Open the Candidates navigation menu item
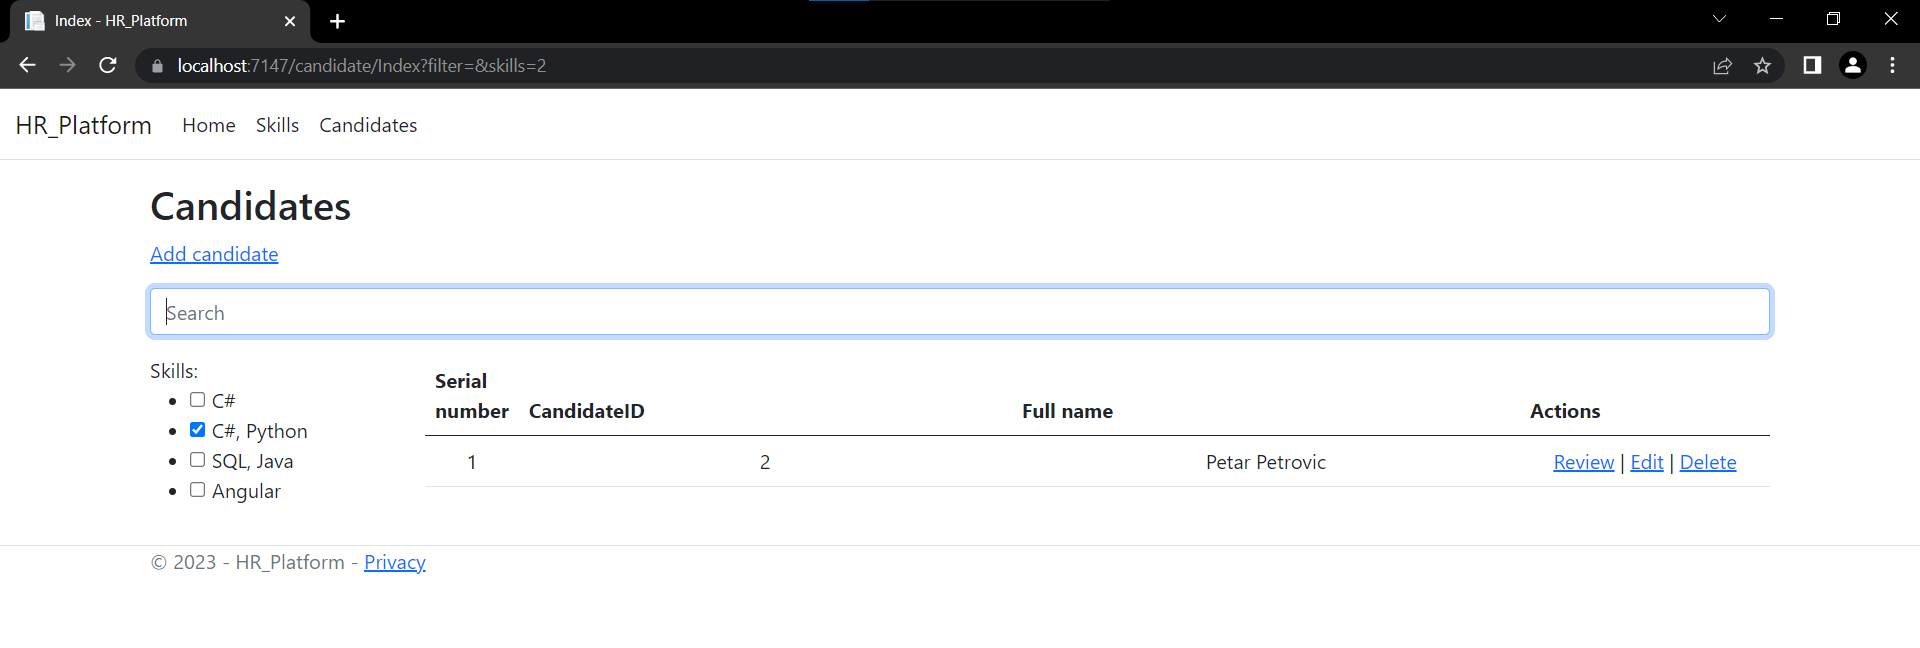The height and width of the screenshot is (648, 1920). pyautogui.click(x=368, y=125)
